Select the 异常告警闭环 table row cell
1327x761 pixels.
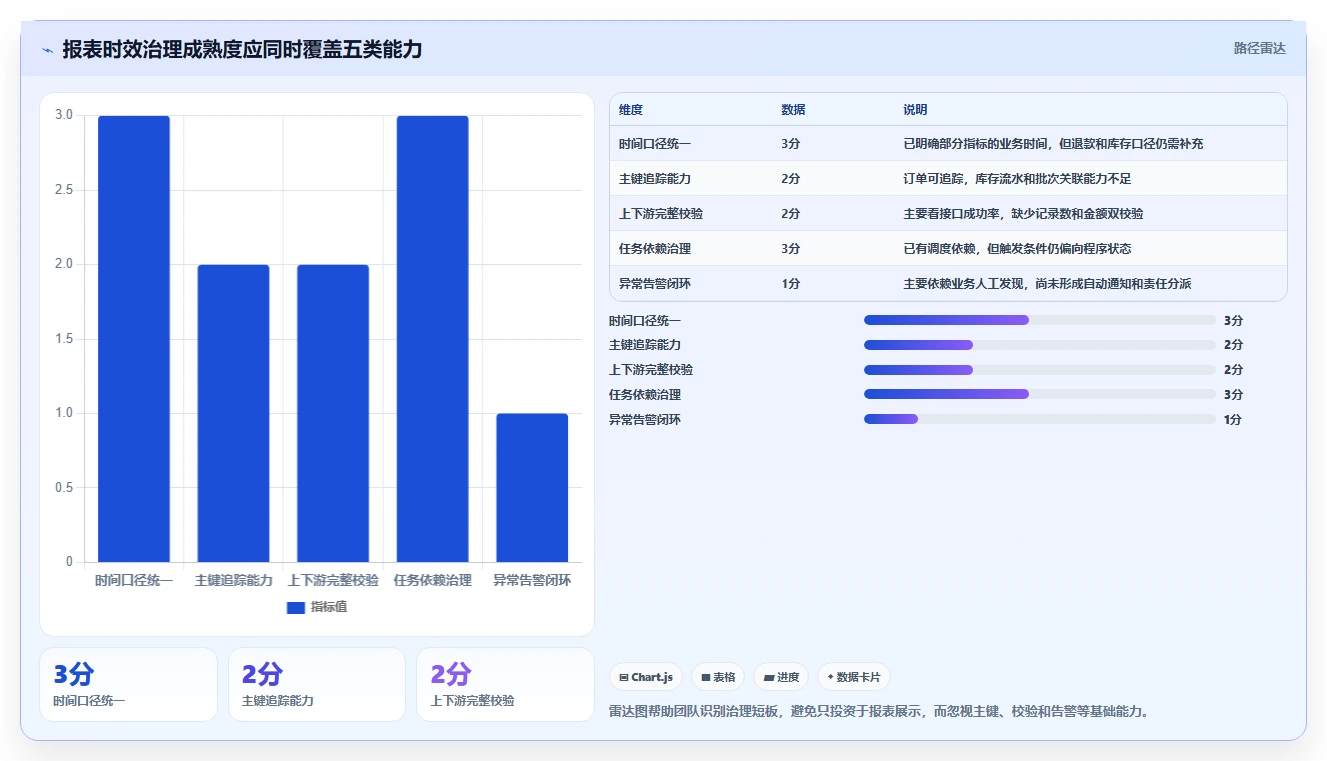click(x=655, y=284)
